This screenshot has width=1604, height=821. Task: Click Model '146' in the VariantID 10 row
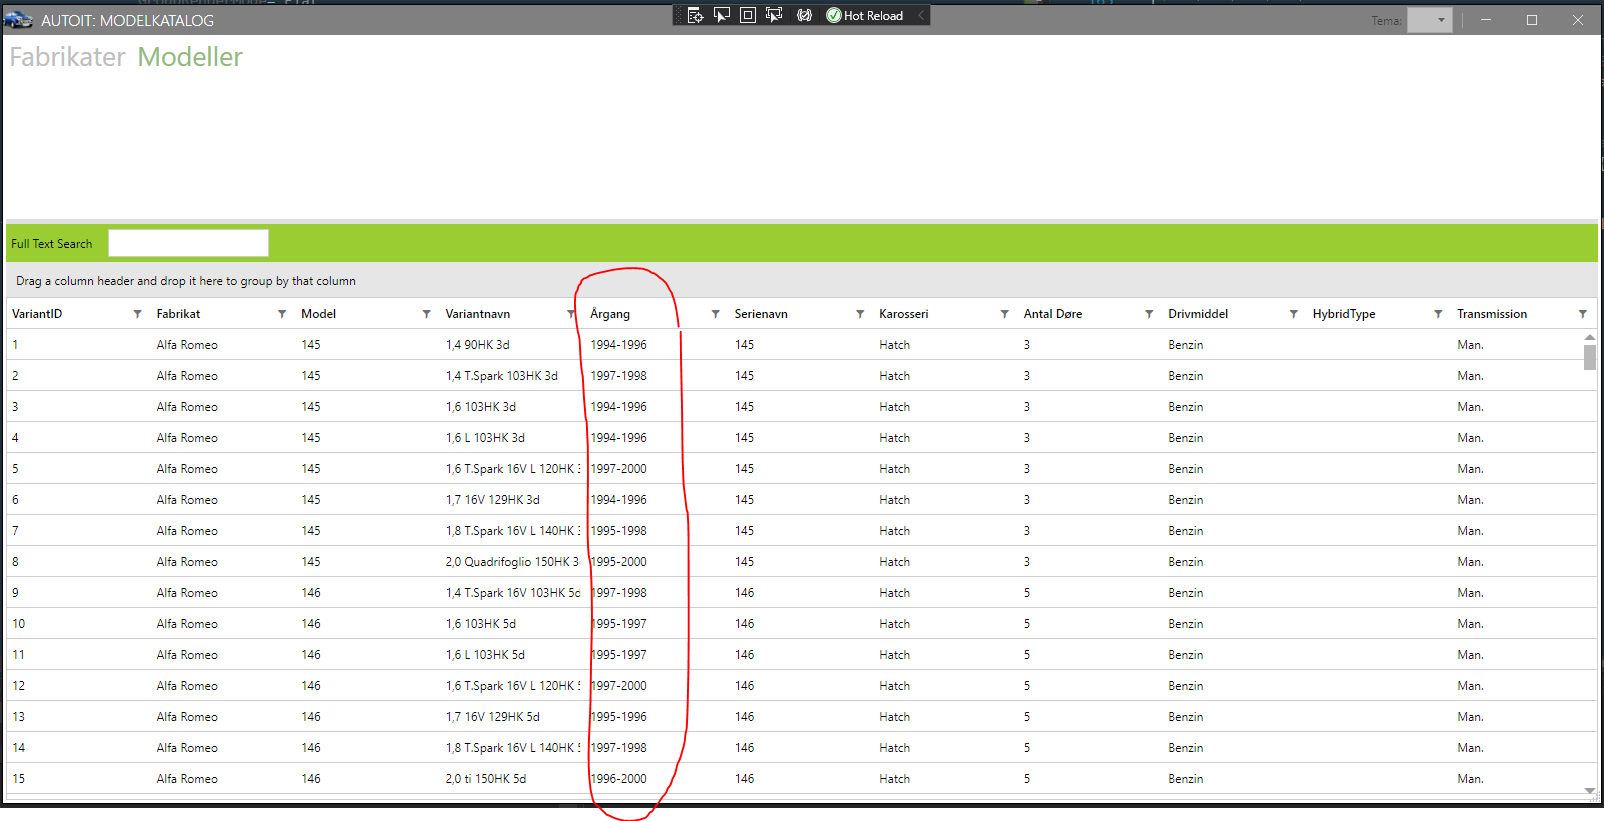311,624
